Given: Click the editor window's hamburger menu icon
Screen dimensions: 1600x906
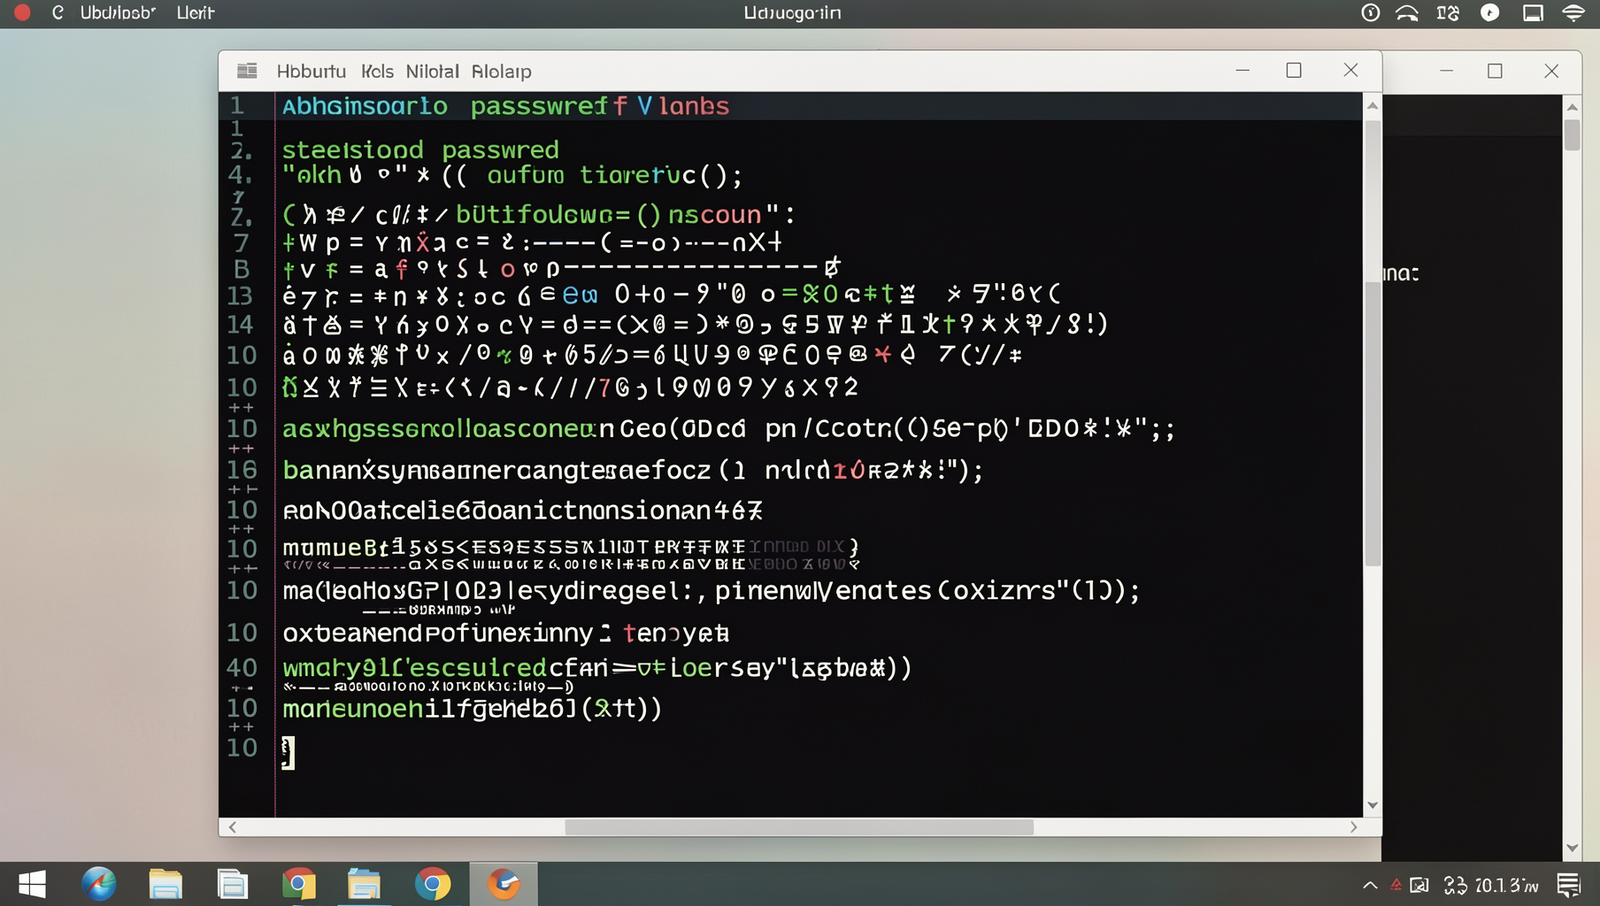Looking at the screenshot, I should coord(247,71).
